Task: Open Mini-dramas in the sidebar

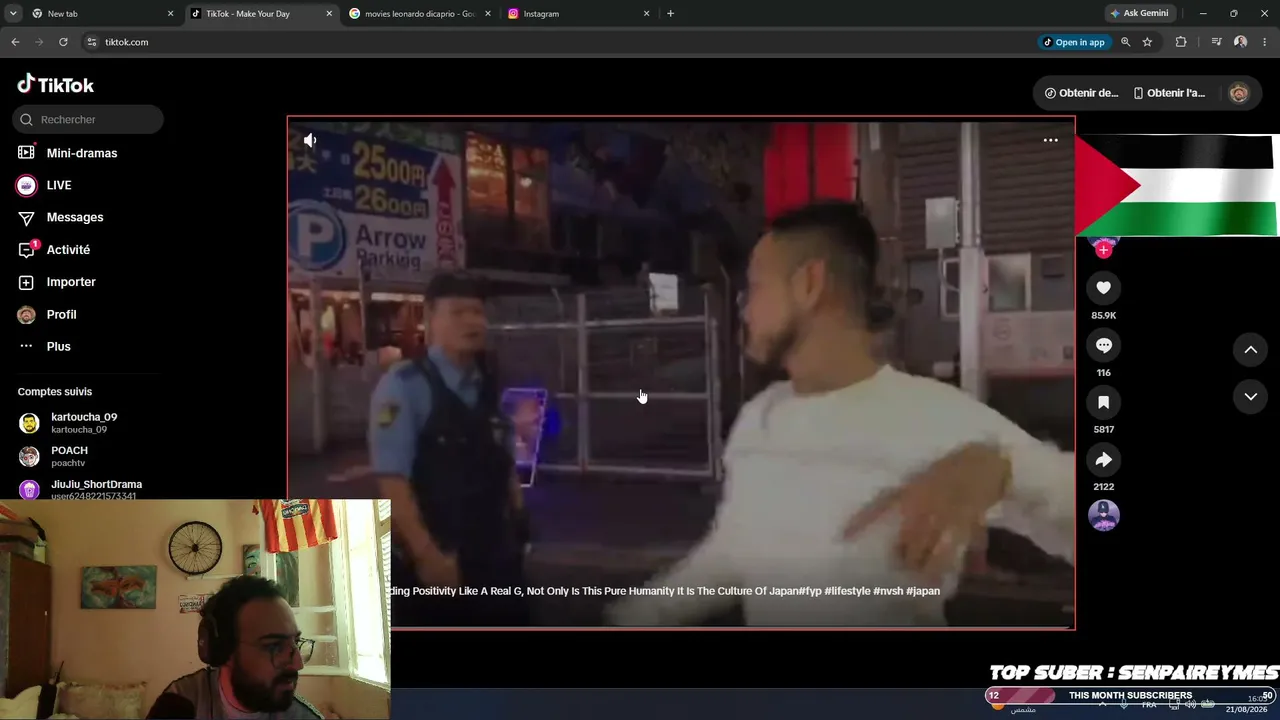Action: coord(82,153)
